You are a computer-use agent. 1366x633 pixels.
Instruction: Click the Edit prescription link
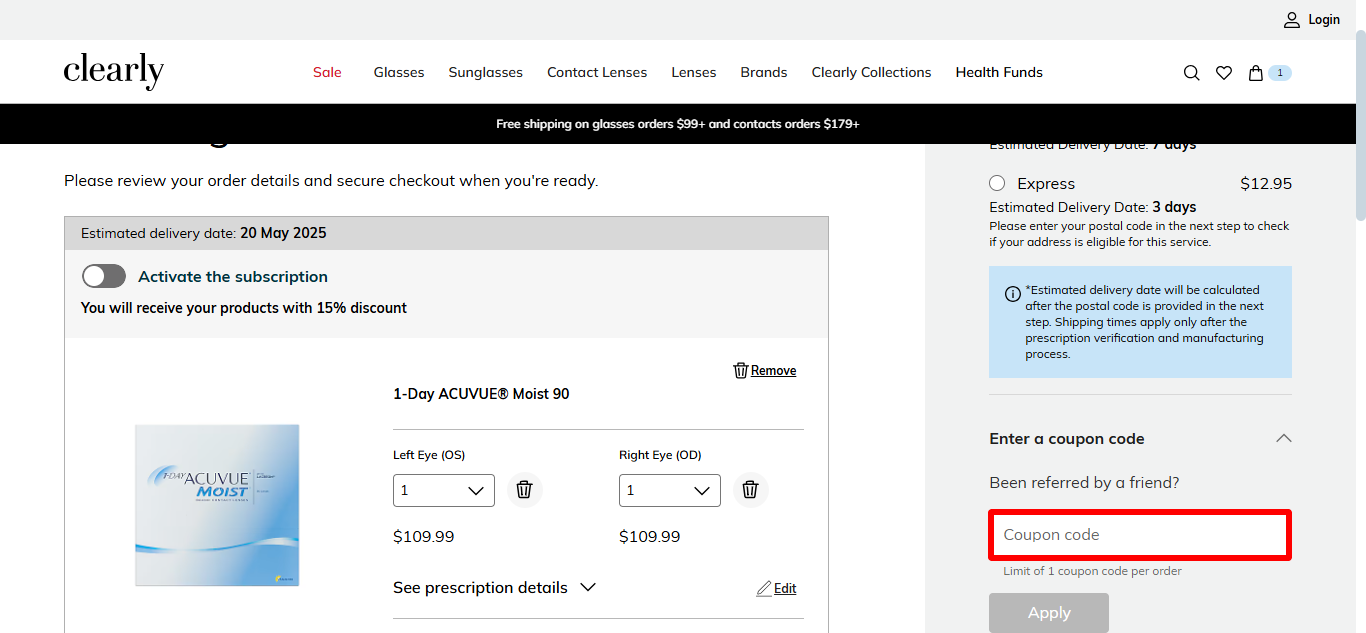coord(785,588)
